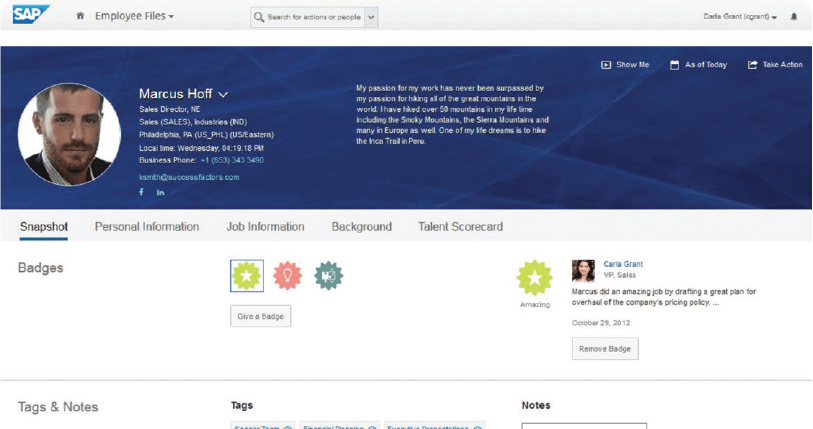Click the Take Action share icon

(752, 65)
